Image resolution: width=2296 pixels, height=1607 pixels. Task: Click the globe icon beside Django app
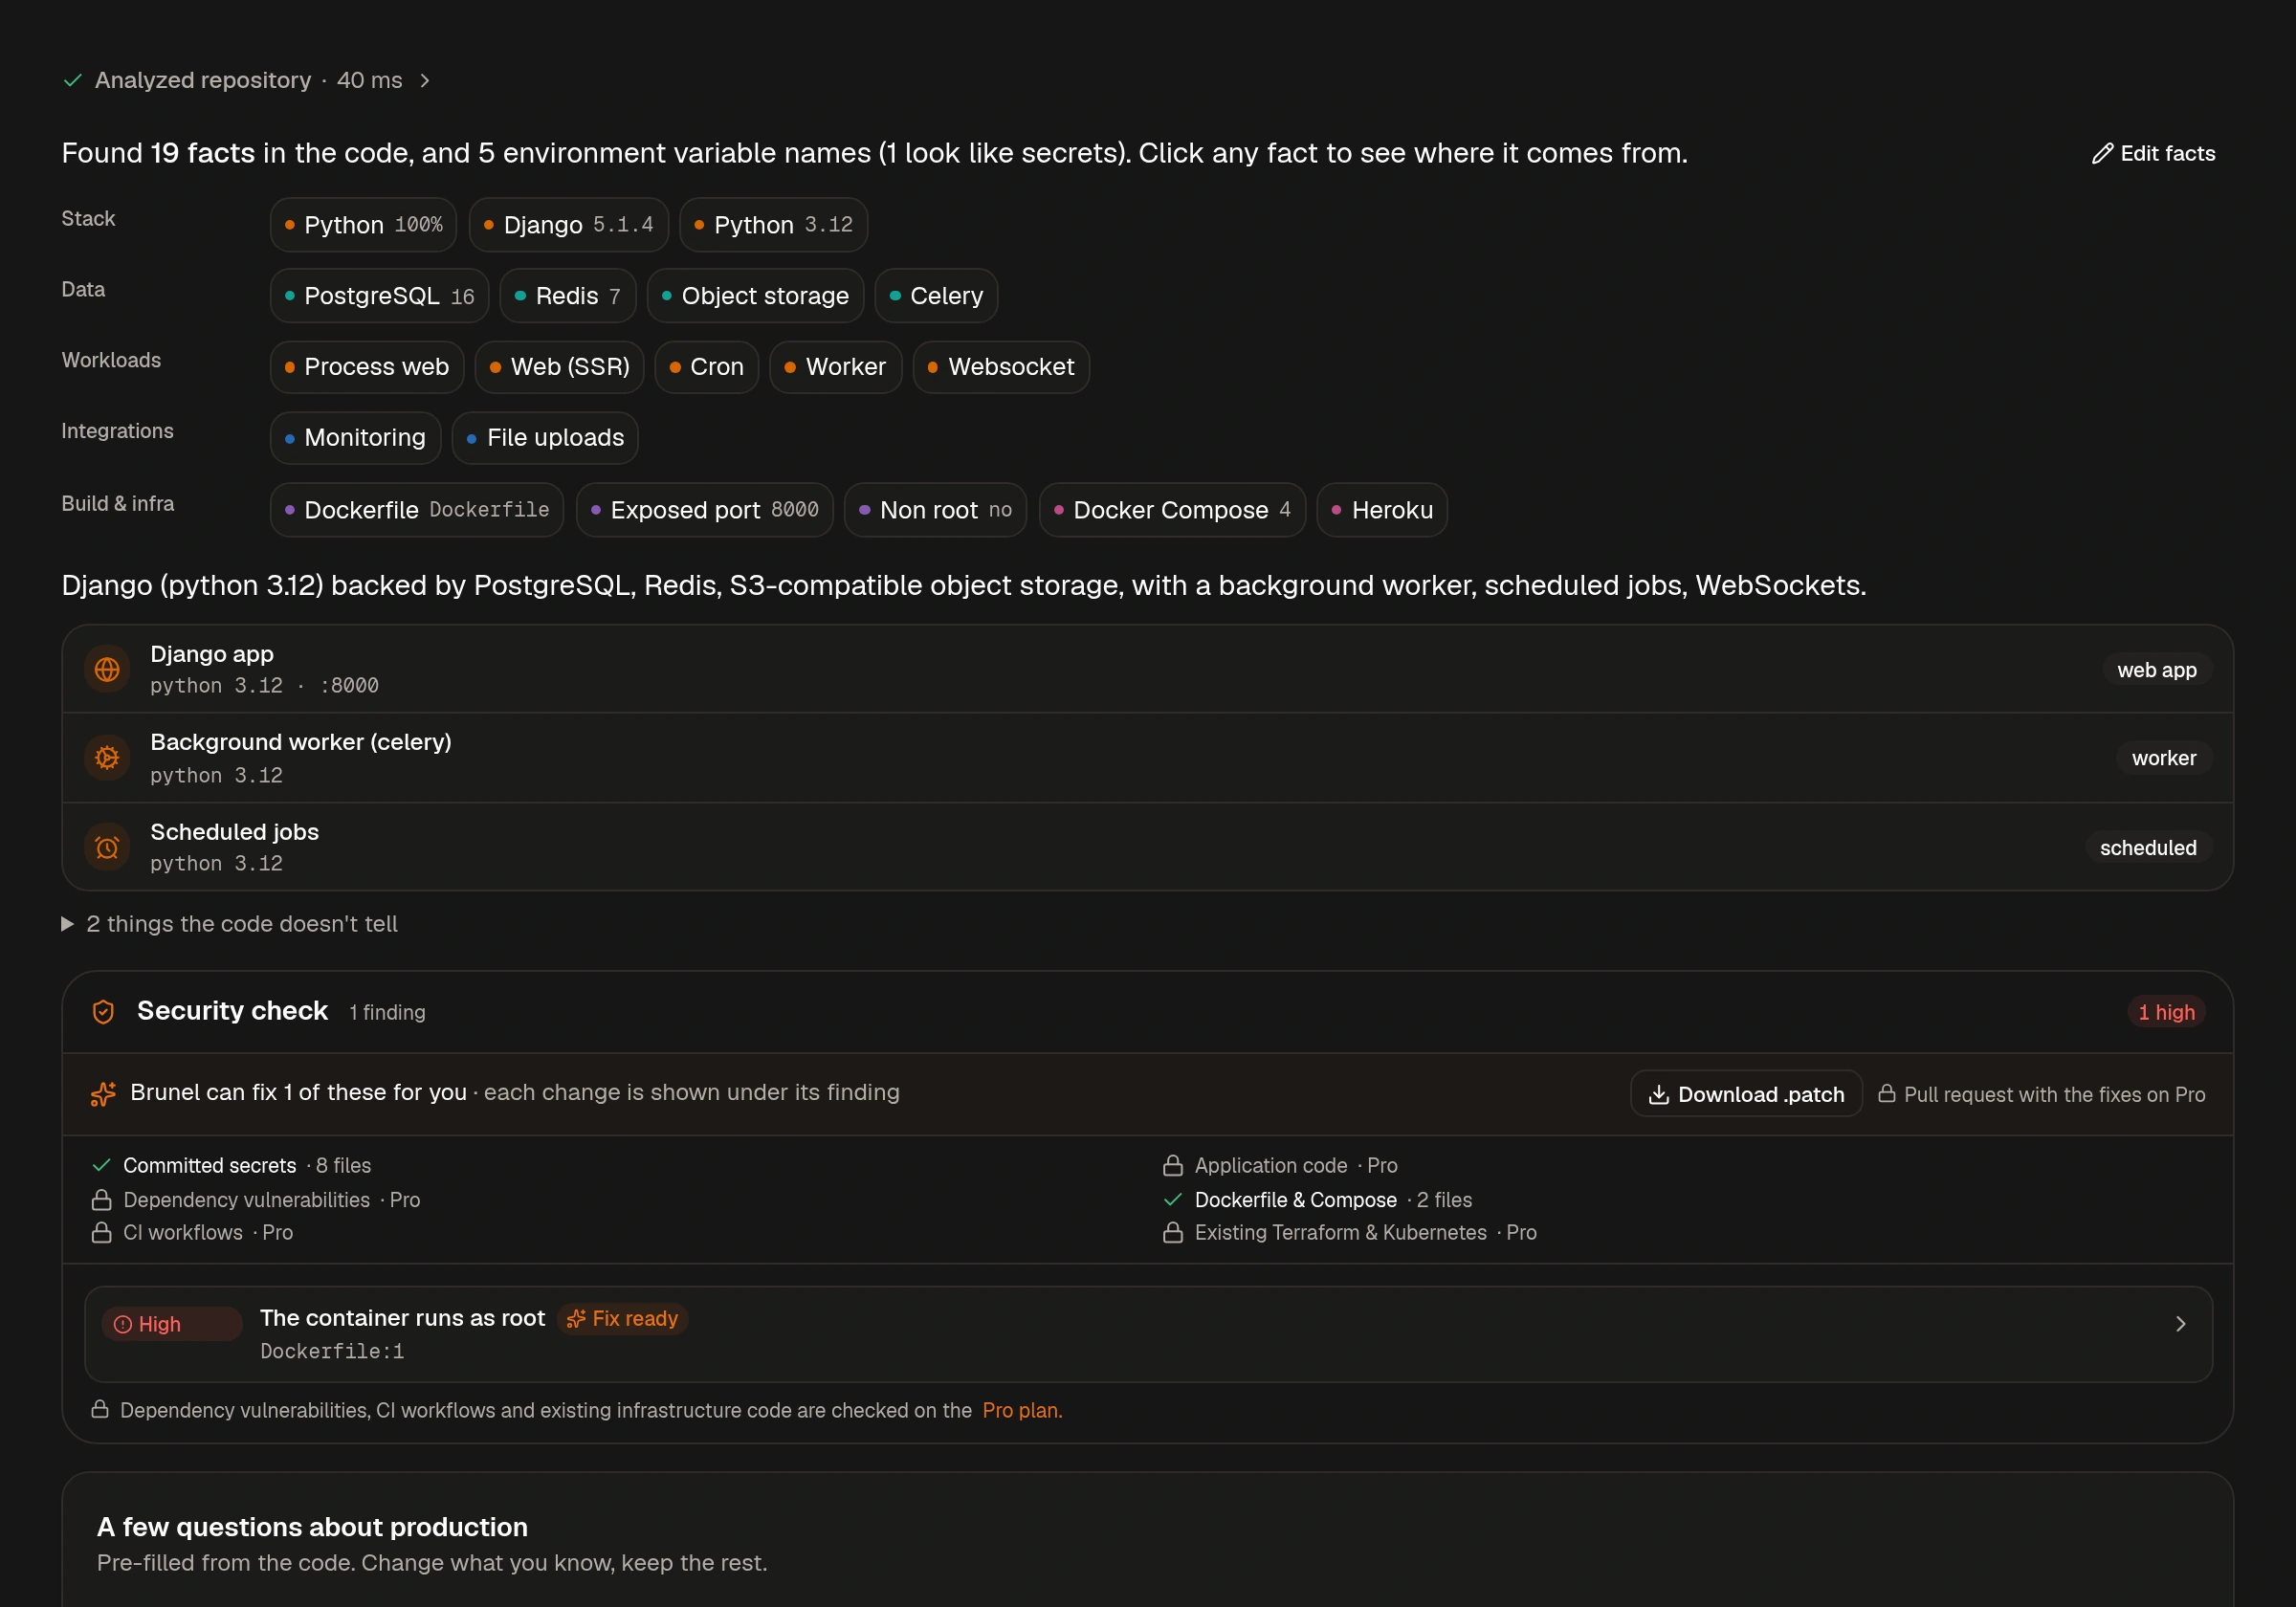pyautogui.click(x=107, y=669)
